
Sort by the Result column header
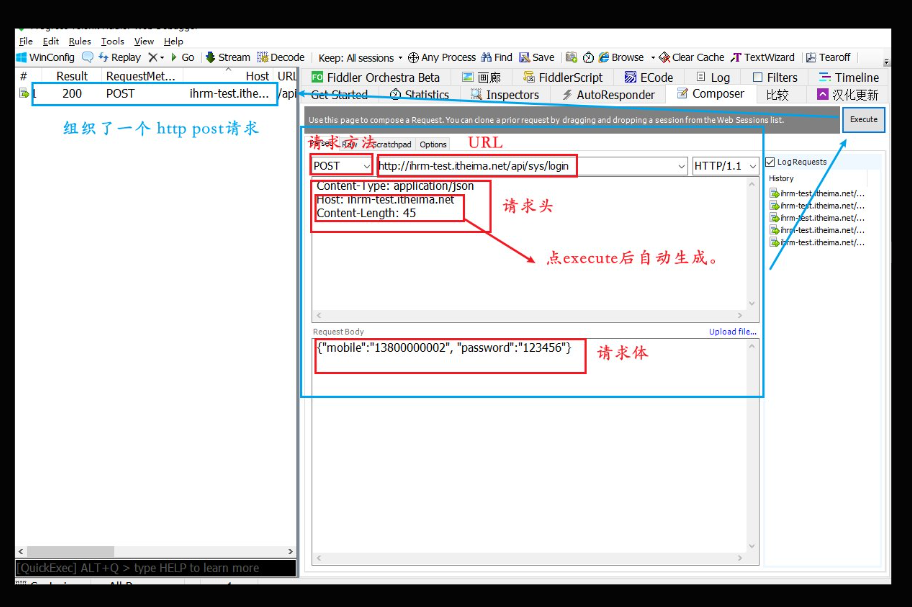72,76
